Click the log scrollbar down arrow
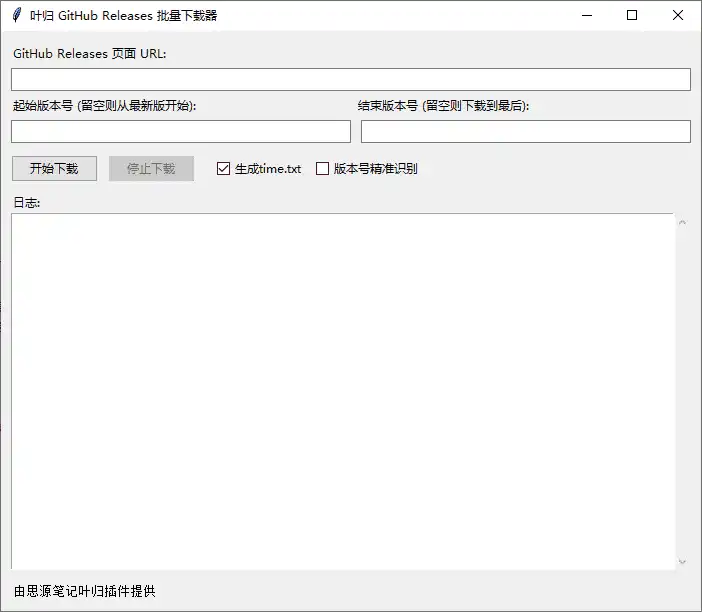702x612 pixels. pyautogui.click(x=682, y=561)
